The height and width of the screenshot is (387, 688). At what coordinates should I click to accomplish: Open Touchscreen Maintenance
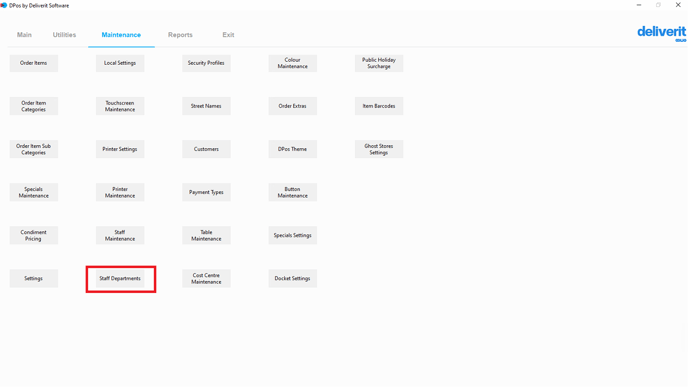point(120,106)
